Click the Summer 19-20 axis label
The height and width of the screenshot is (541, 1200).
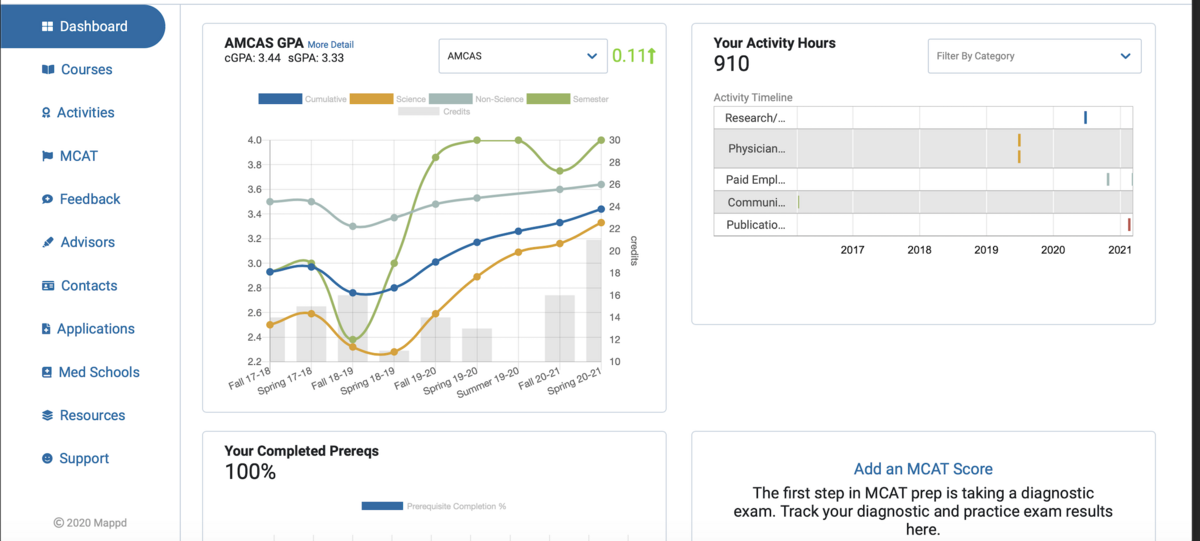pos(488,381)
